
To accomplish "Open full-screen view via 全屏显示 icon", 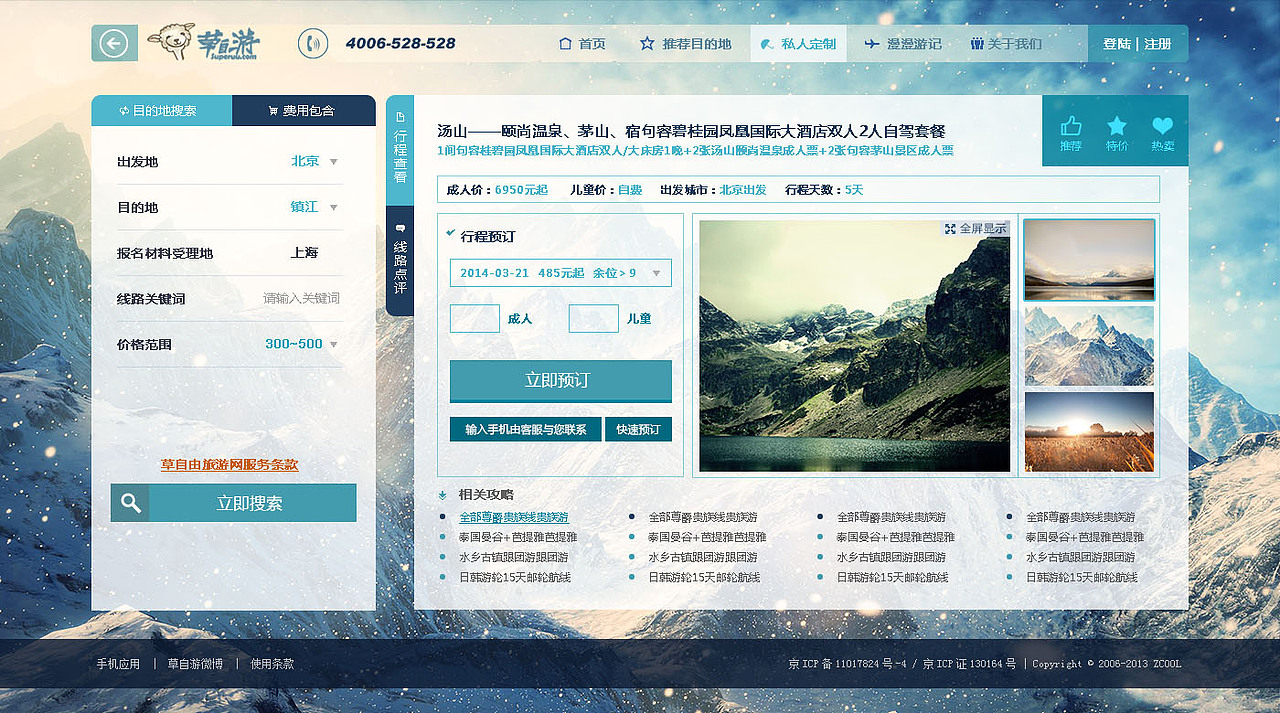I will click(951, 228).
